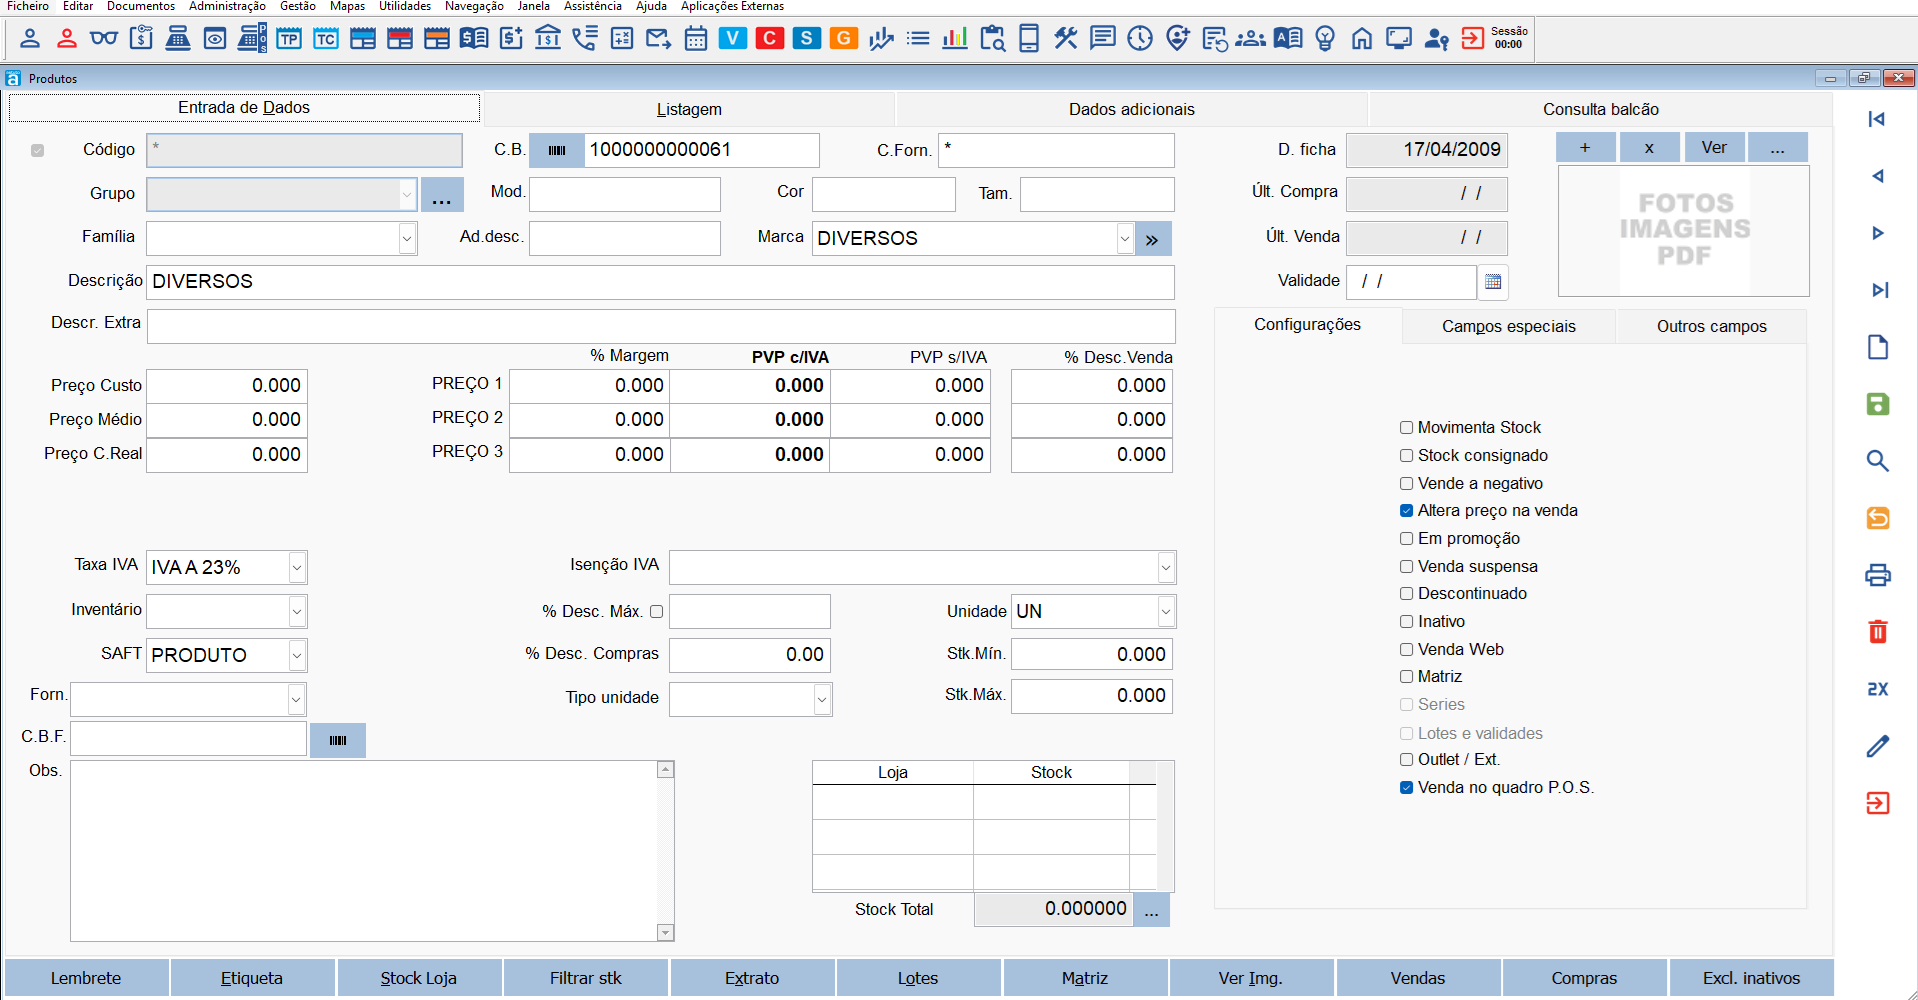
Task: Click the pencil edit icon
Action: point(1877,746)
